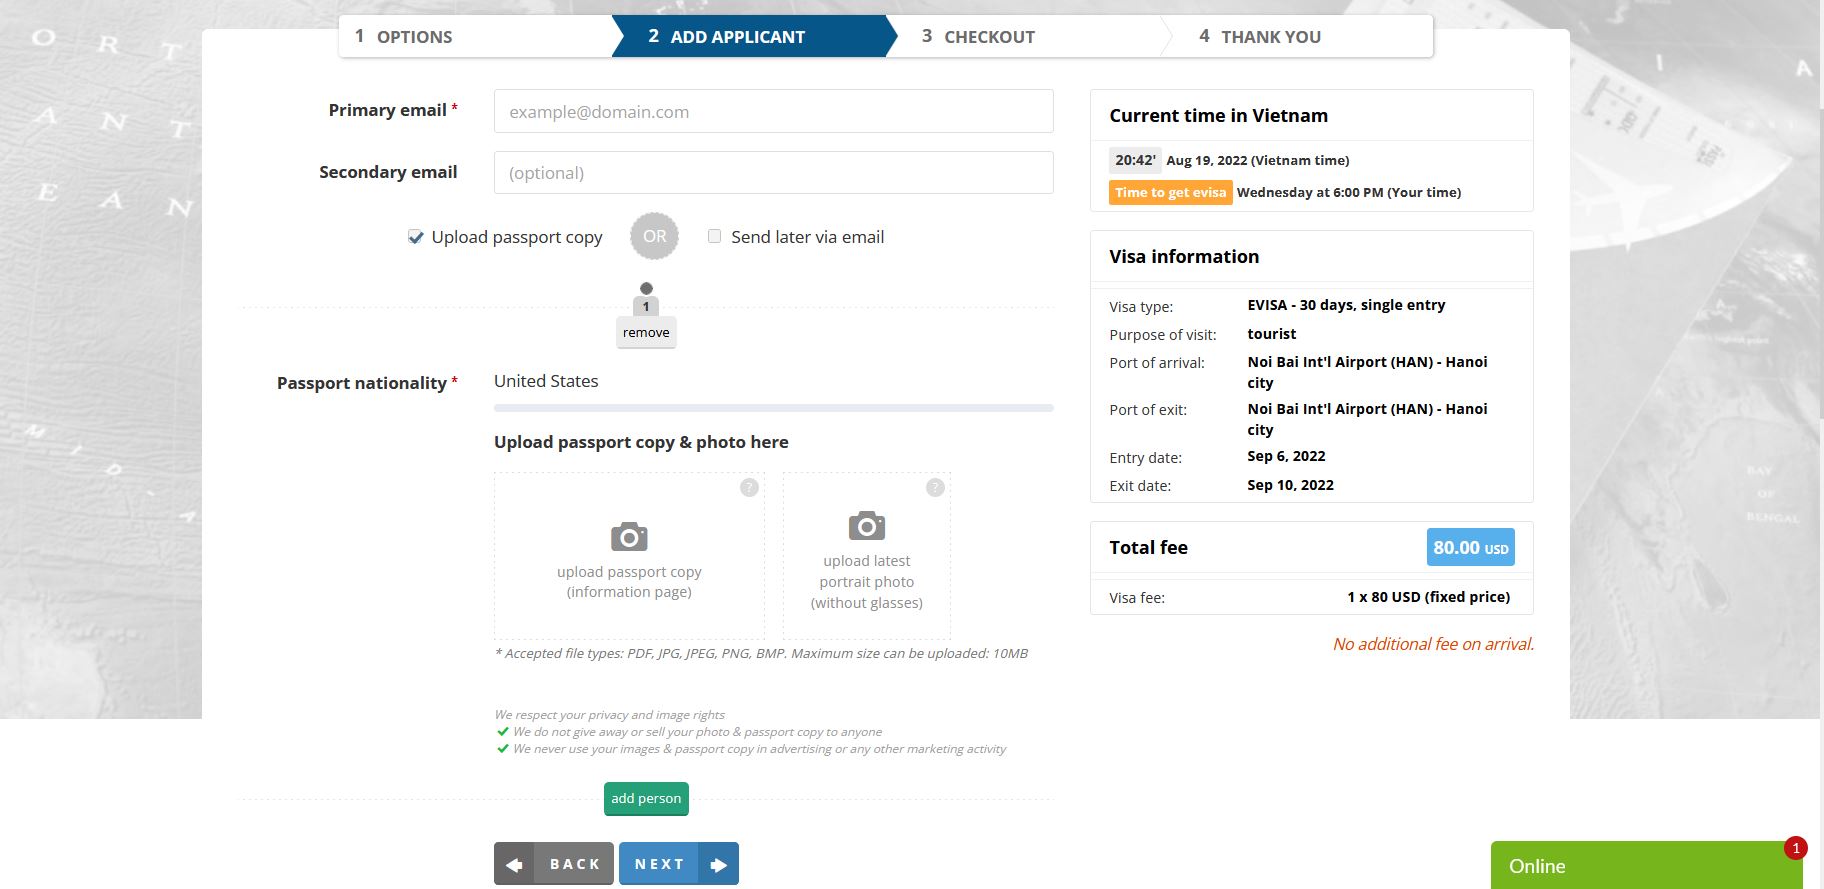Image resolution: width=1824 pixels, height=889 pixels.
Task: Click the 80.00 USD total fee badge
Action: coord(1470,548)
